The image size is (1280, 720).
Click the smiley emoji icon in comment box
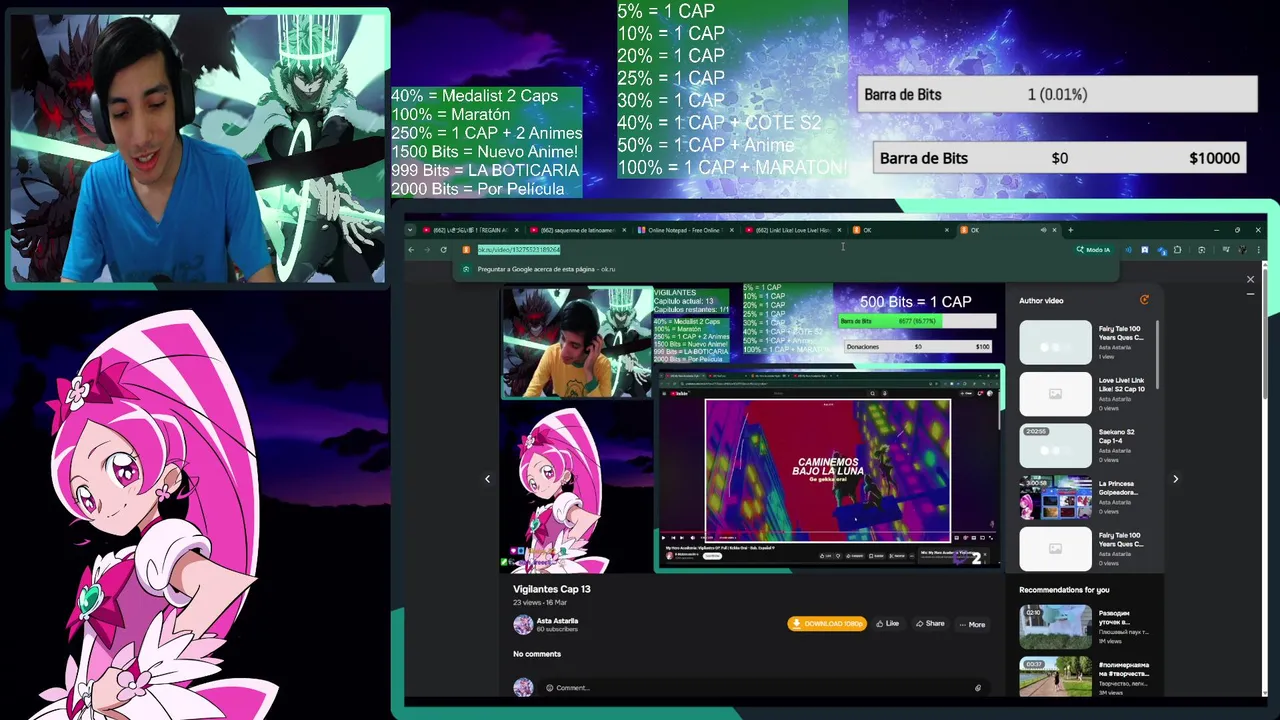pos(549,688)
